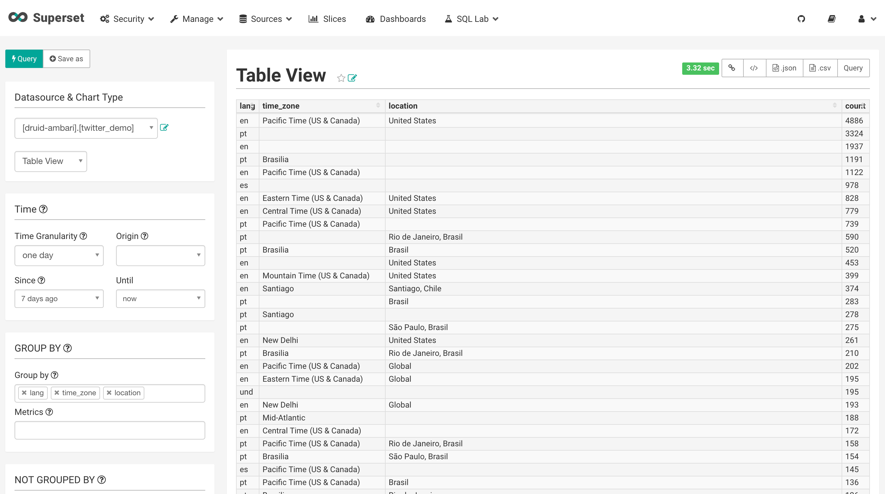Copy short link with chain icon

732,68
